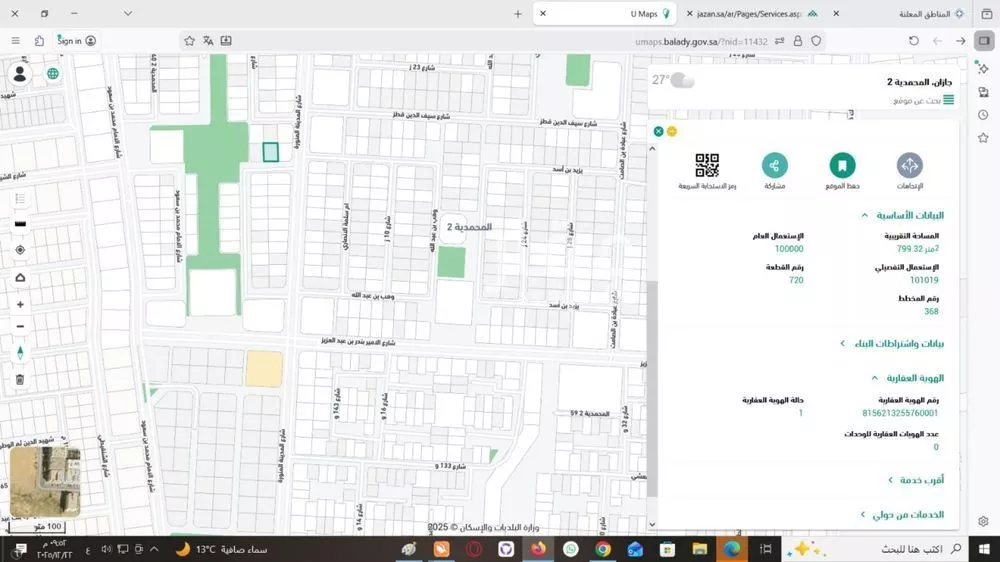Image resolution: width=1000 pixels, height=562 pixels.
Task: Click the trash delete icon on map
Action: tap(20, 379)
